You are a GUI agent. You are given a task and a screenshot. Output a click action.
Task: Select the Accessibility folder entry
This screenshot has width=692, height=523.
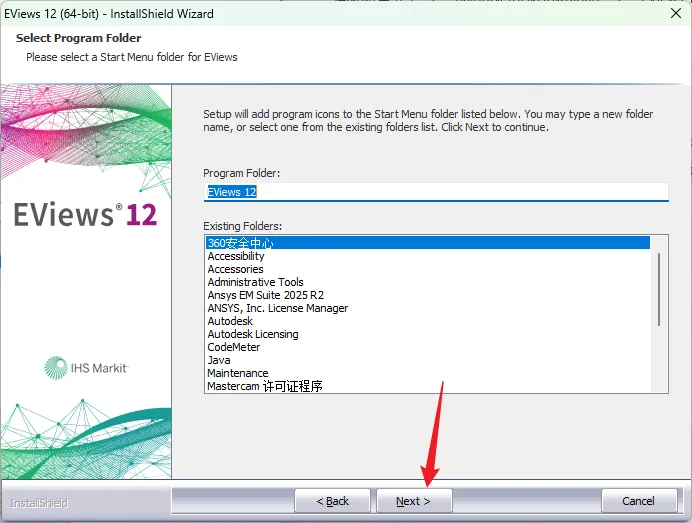[x=428, y=256]
